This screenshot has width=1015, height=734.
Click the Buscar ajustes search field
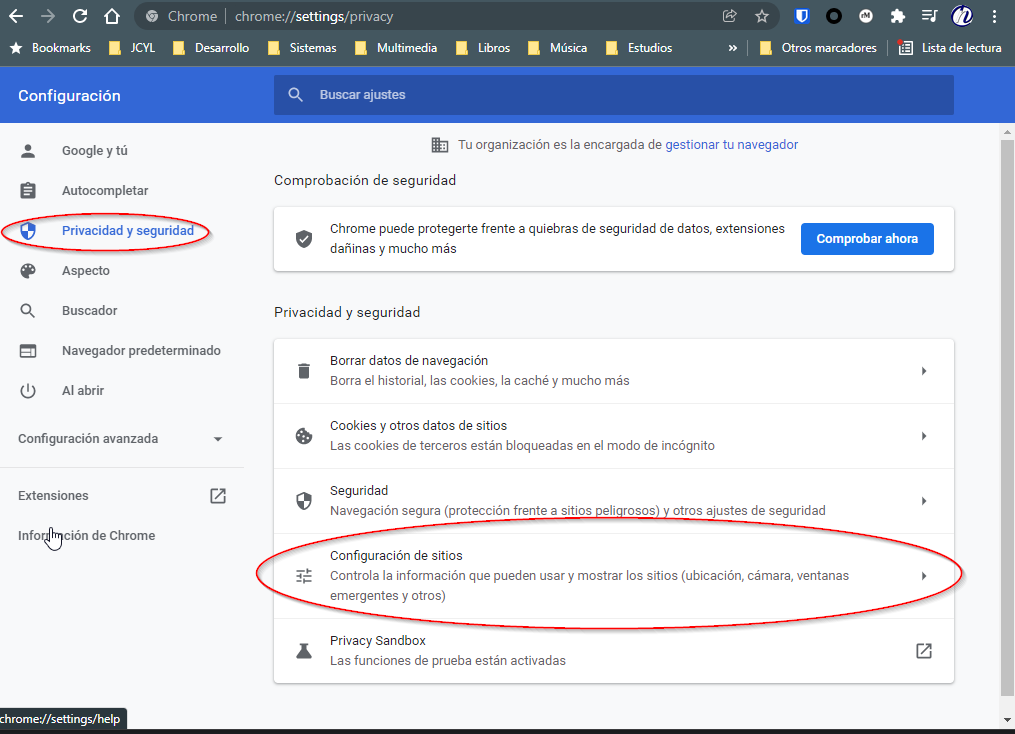[614, 95]
